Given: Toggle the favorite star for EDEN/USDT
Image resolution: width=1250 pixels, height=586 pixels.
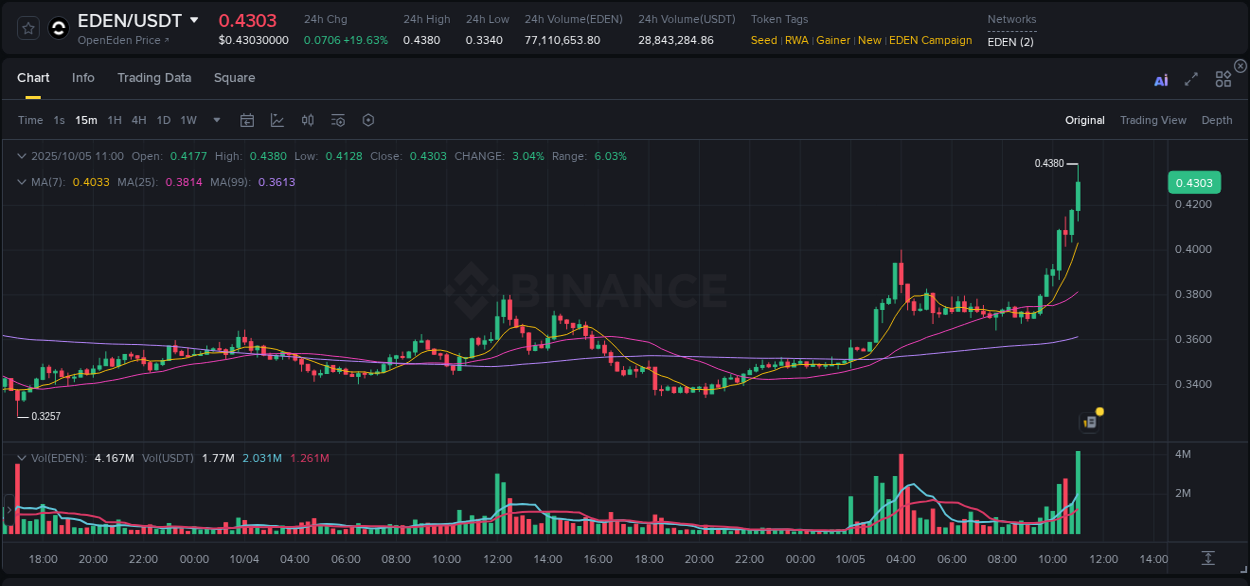Looking at the screenshot, I should [x=27, y=27].
